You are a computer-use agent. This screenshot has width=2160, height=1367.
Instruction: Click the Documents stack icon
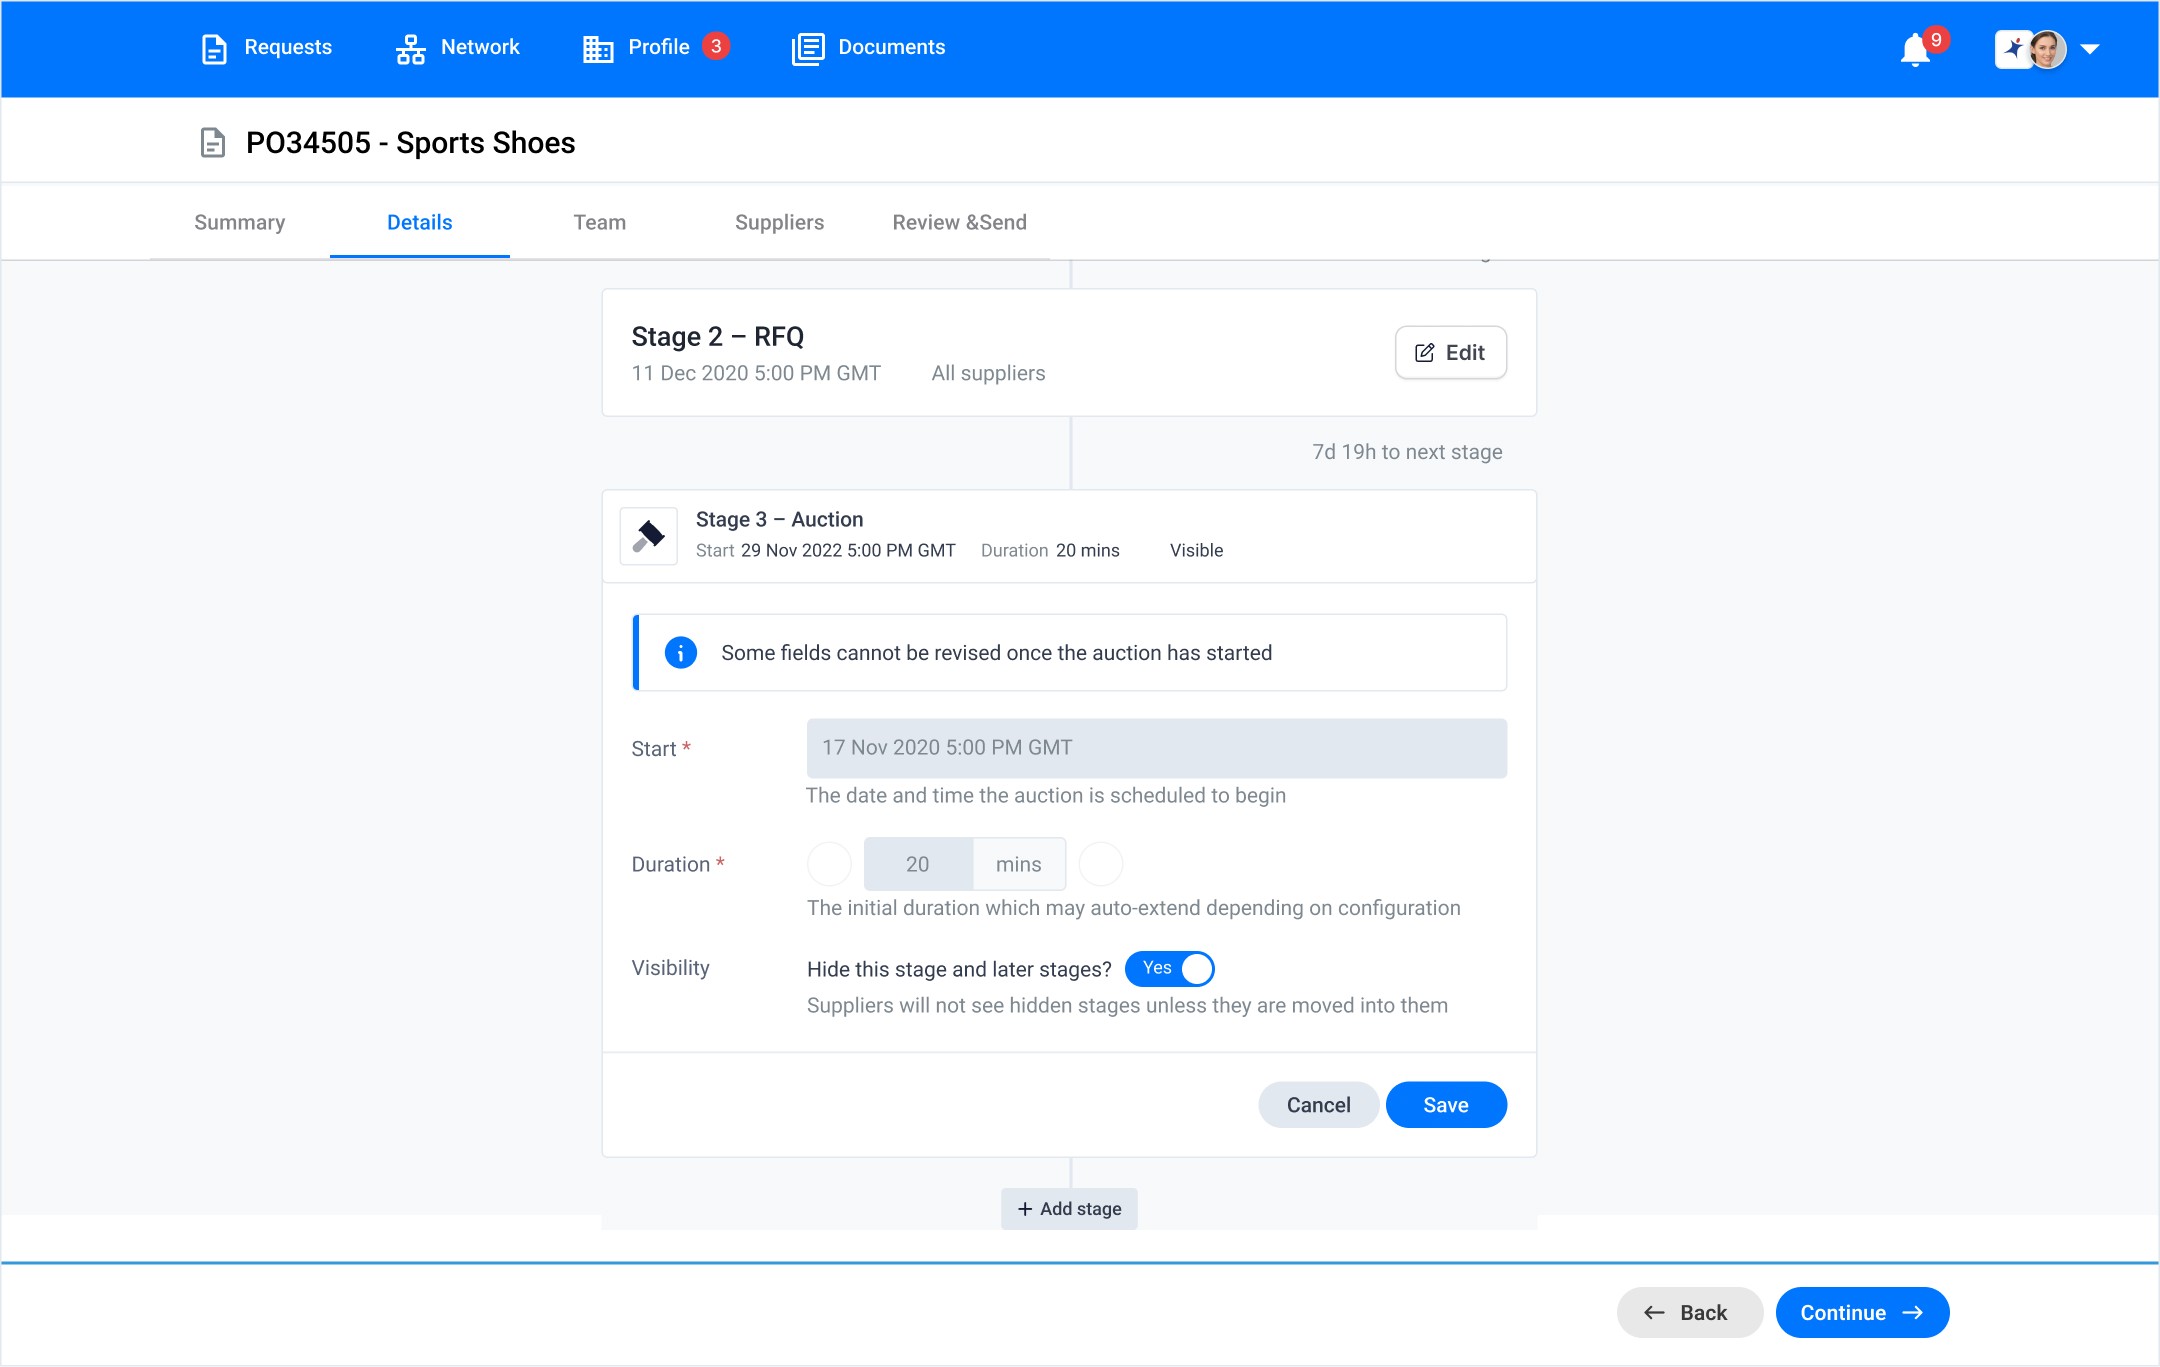(x=807, y=48)
